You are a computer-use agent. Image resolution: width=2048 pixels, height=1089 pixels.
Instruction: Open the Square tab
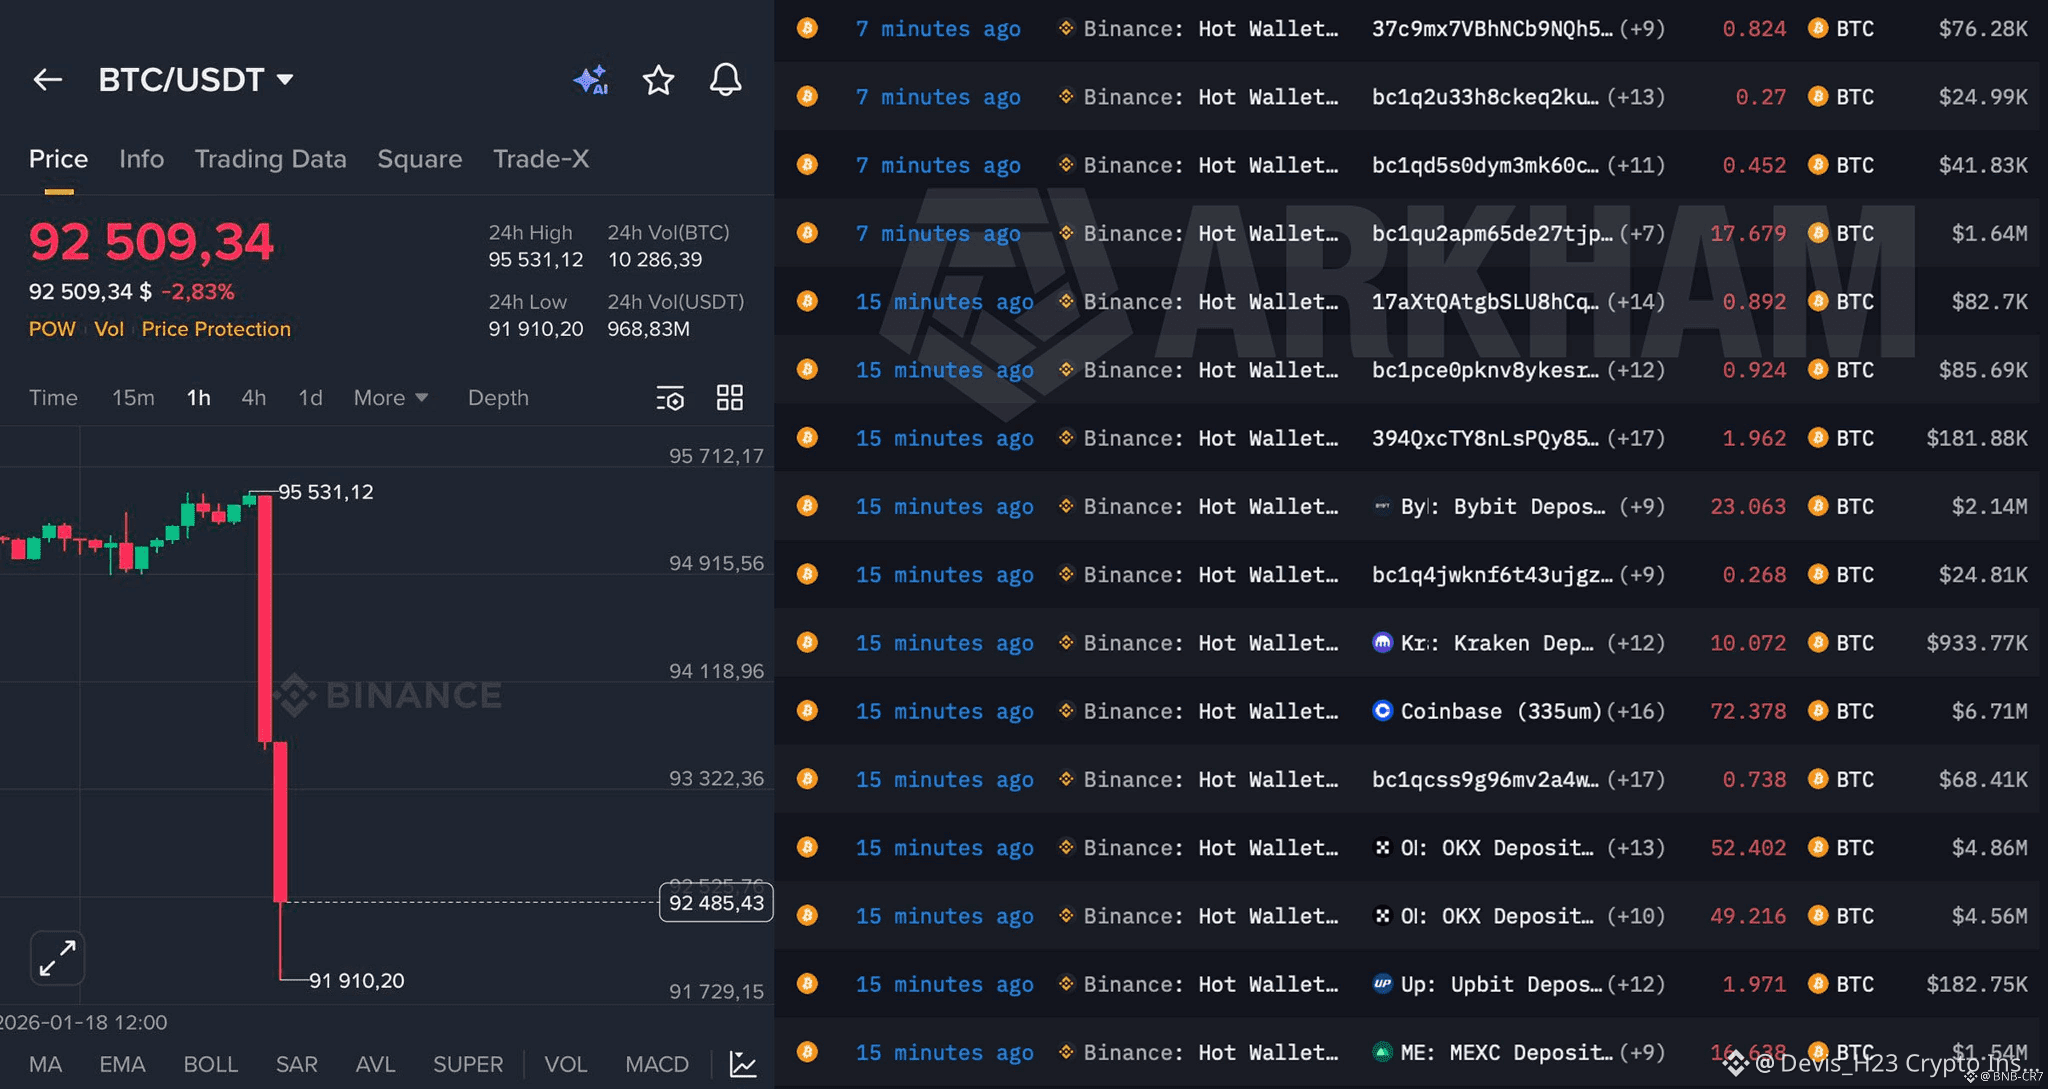(x=419, y=158)
